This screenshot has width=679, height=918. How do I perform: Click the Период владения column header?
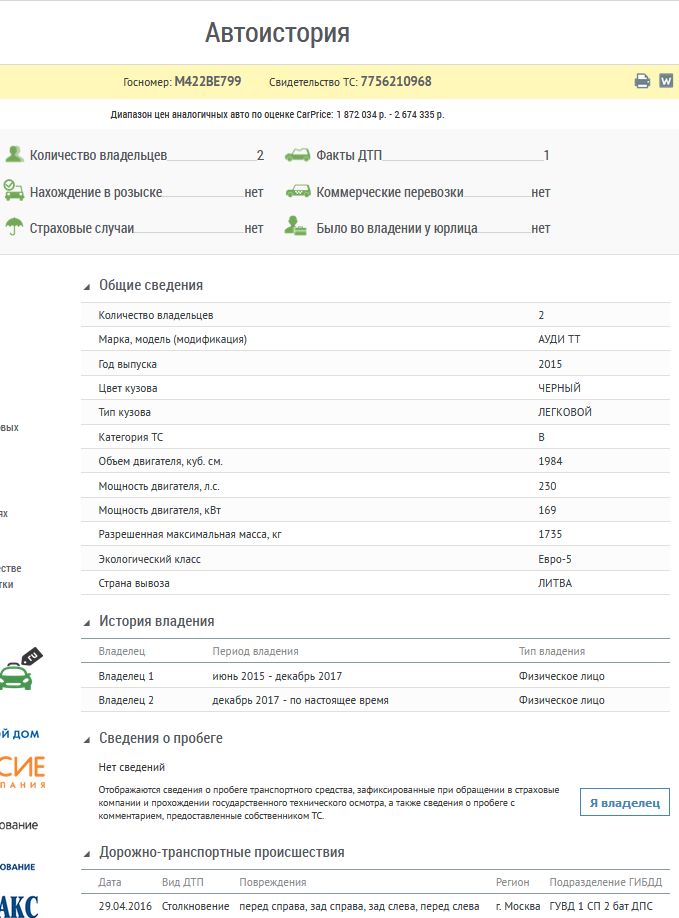[255, 651]
